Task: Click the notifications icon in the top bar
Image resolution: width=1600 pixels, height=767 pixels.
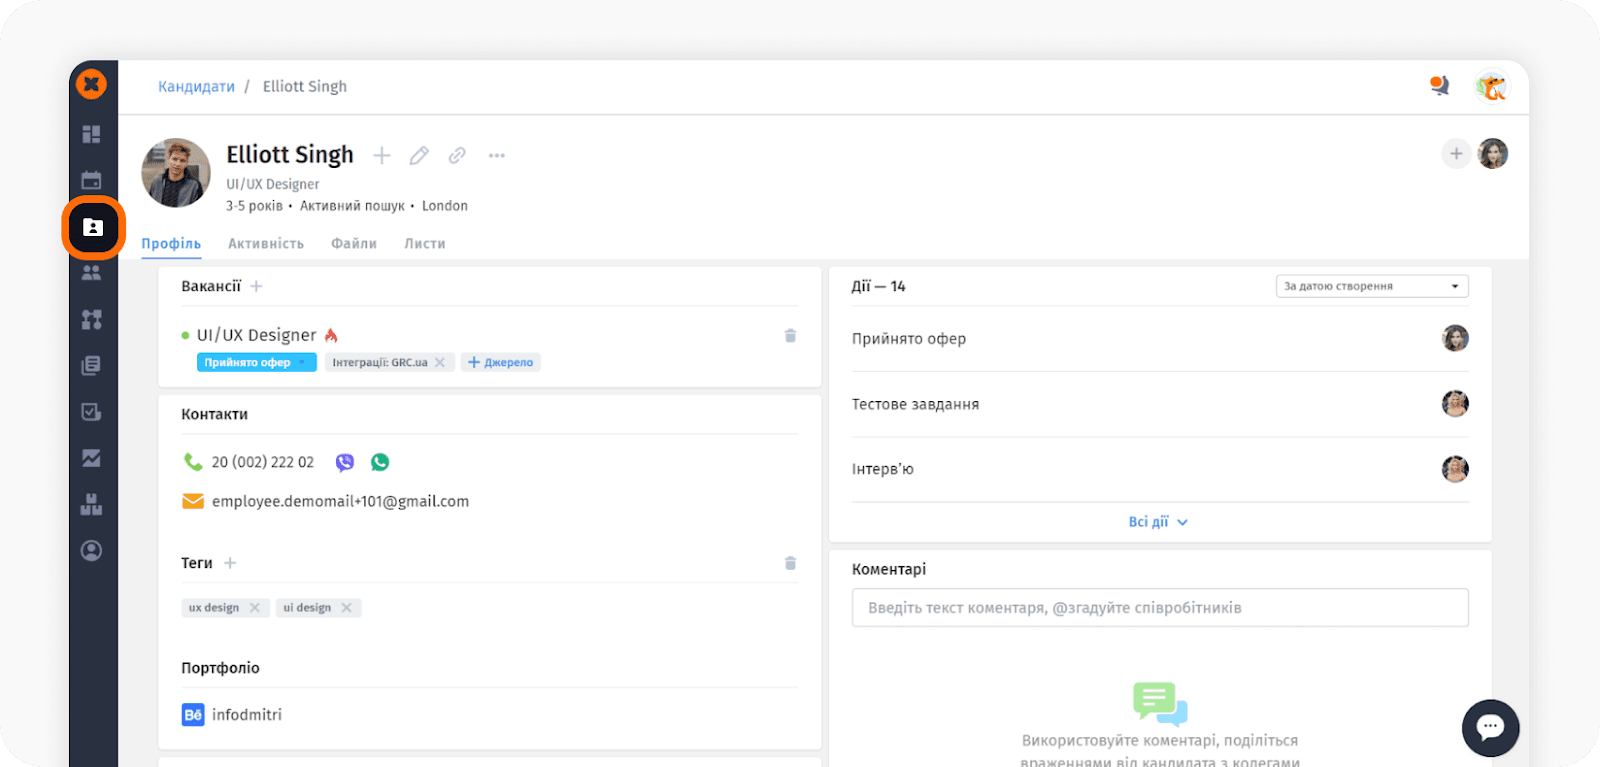Action: coord(1439,86)
